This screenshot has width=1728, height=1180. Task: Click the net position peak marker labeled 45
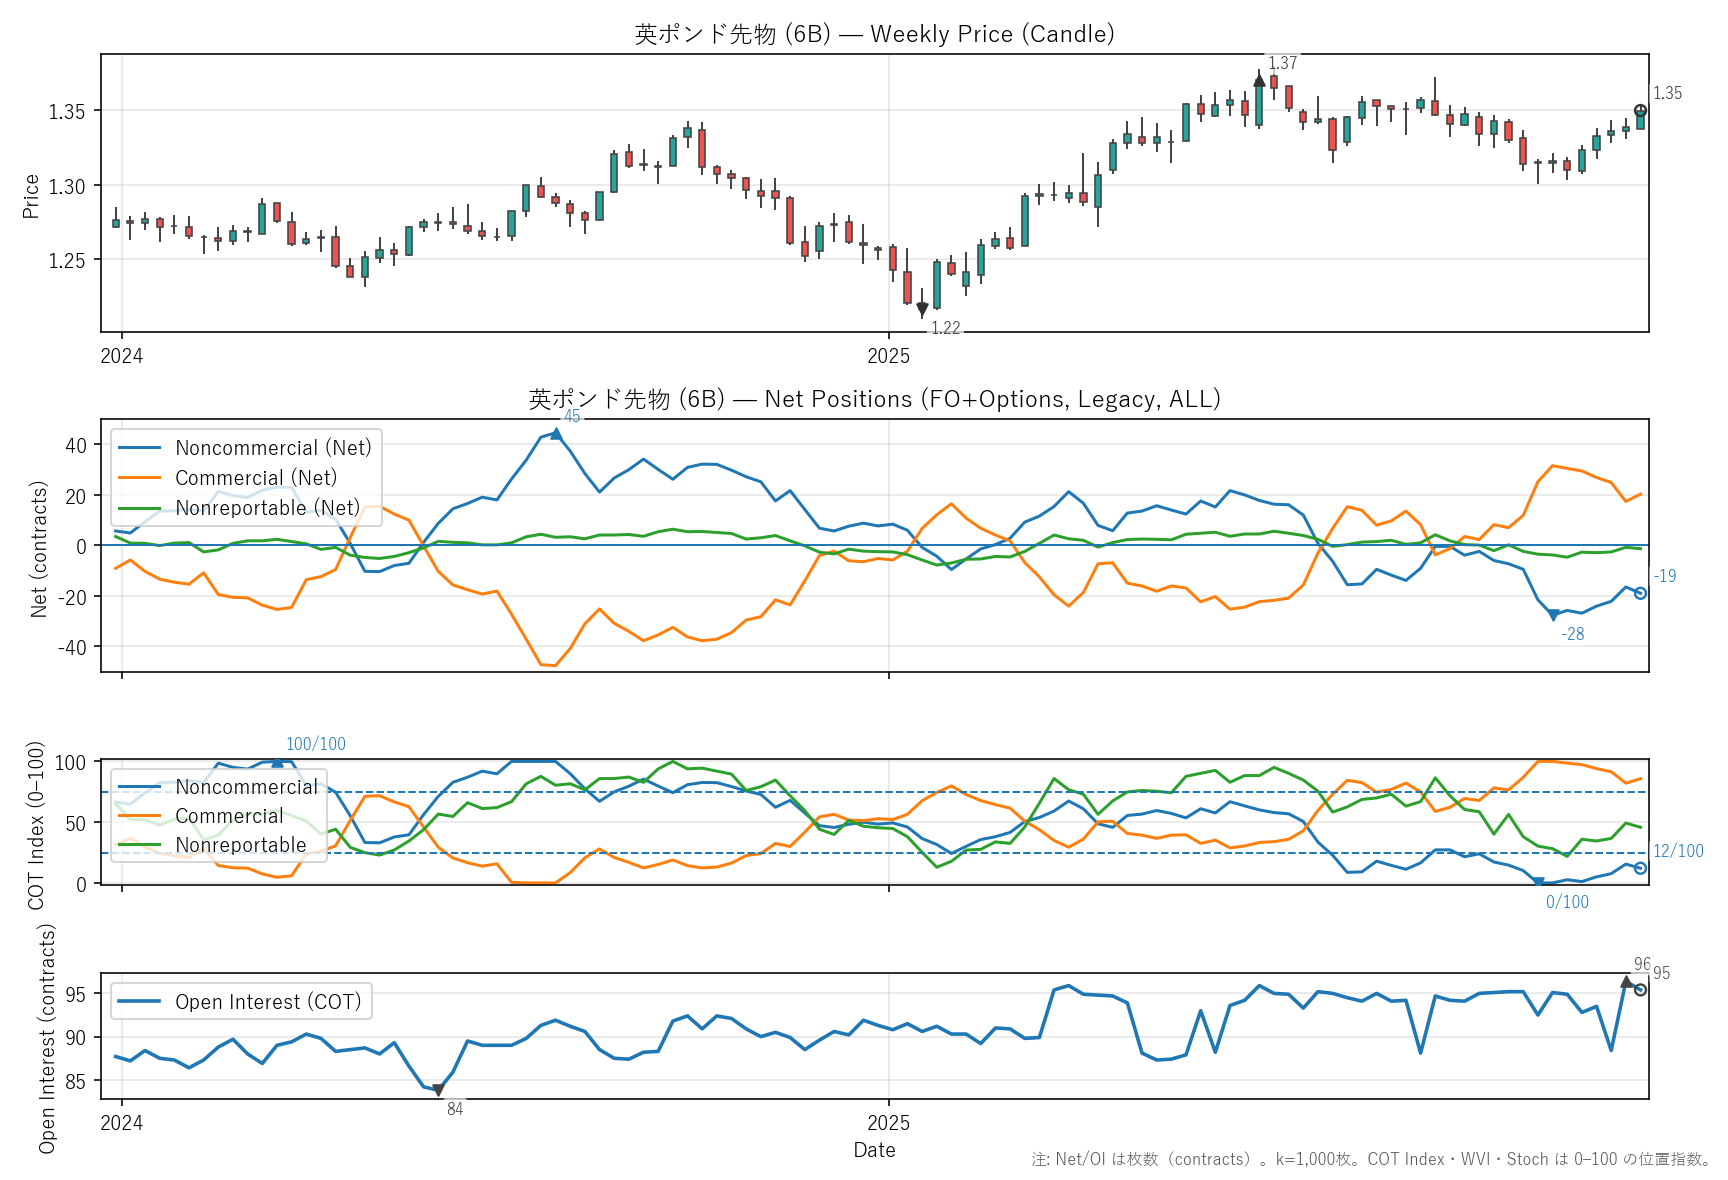tap(556, 434)
